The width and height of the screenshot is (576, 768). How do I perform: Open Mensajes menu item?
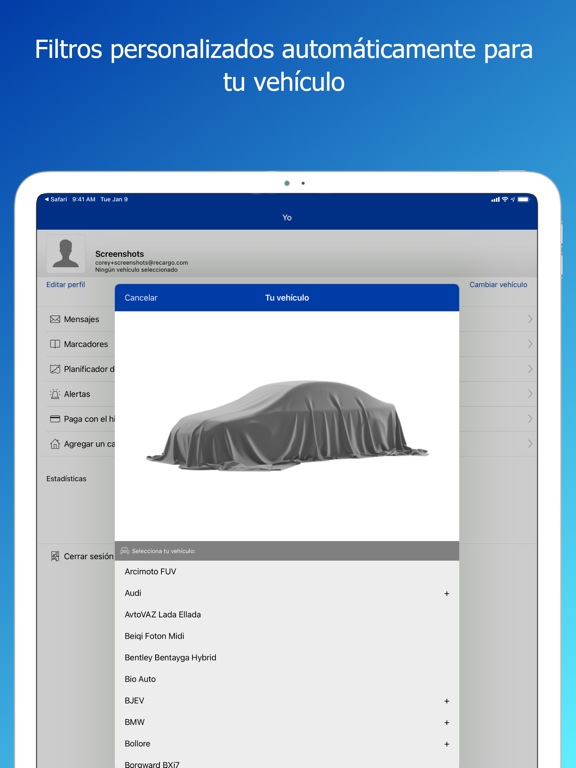pos(81,319)
